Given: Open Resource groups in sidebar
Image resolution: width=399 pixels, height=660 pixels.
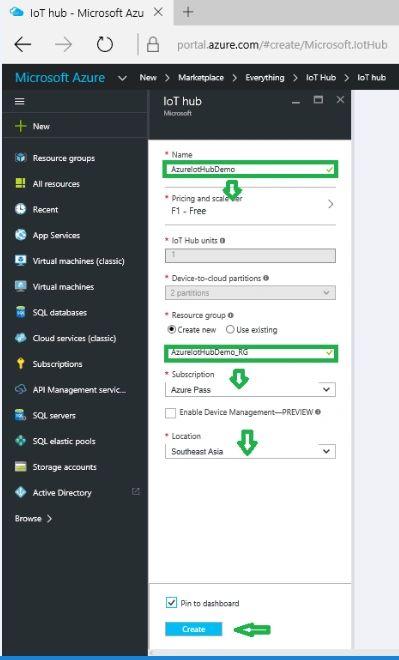Looking at the screenshot, I should click(64, 158).
